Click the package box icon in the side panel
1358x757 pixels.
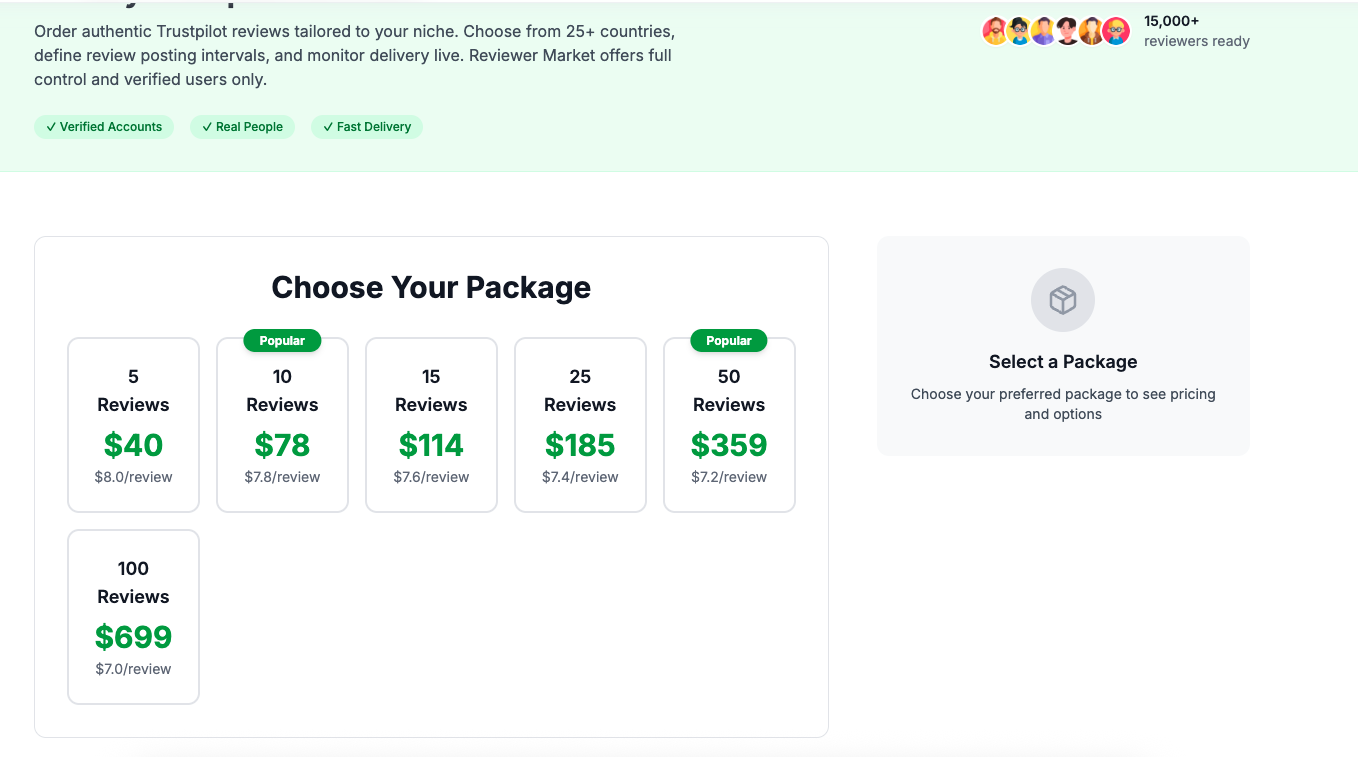coord(1063,300)
